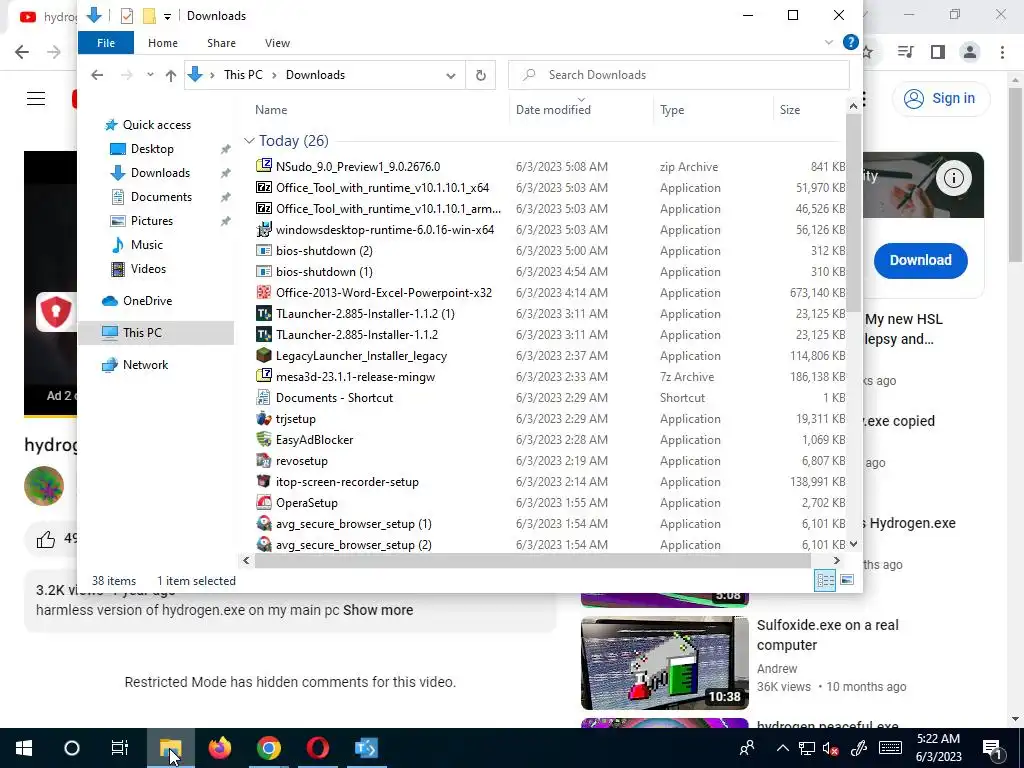This screenshot has width=1024, height=768.
Task: Select OneDrive in the navigation pane
Action: (x=148, y=300)
